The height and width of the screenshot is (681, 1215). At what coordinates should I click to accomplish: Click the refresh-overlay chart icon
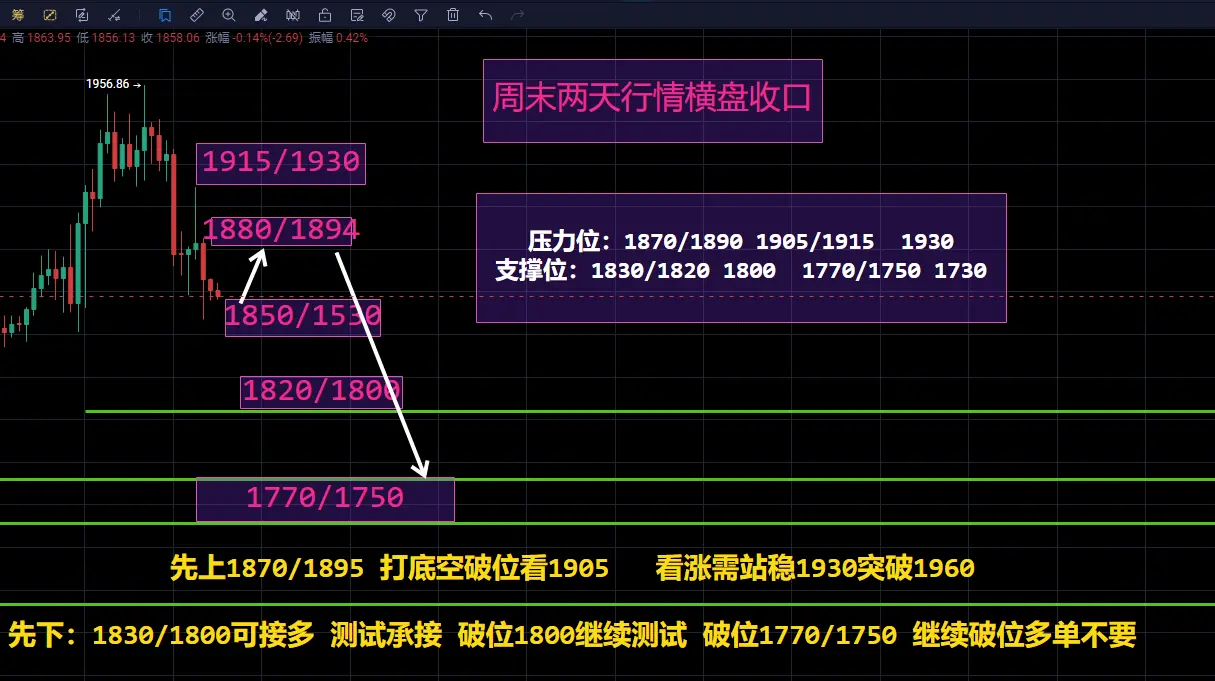tap(82, 15)
